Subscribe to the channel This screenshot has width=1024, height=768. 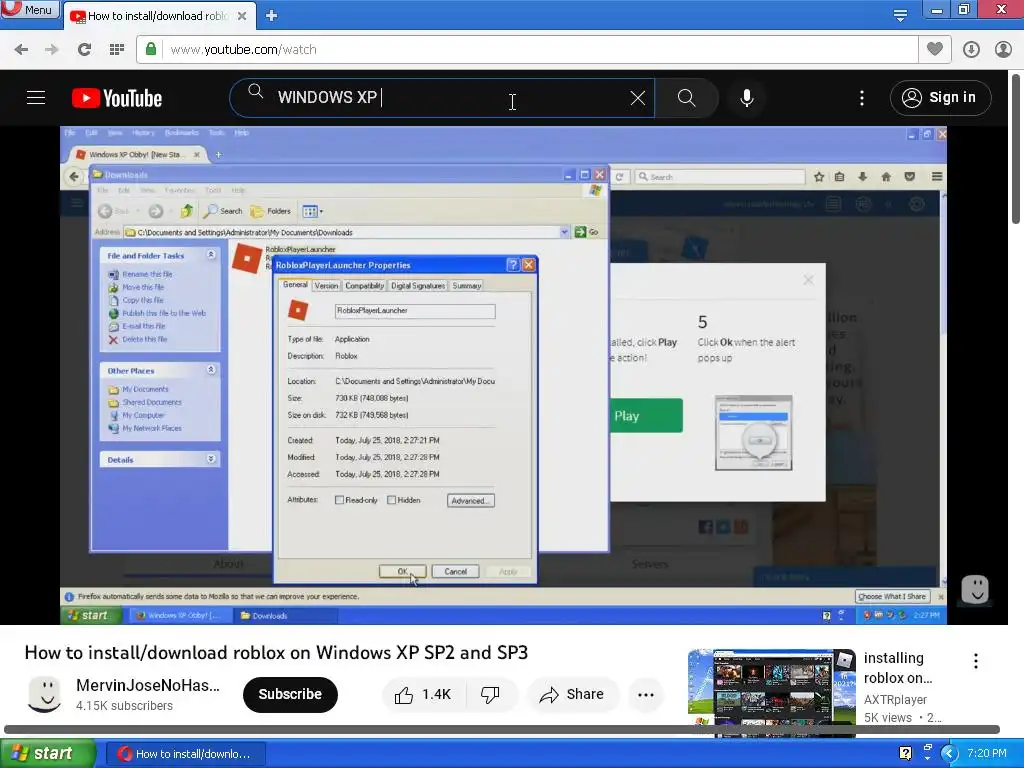(290, 694)
